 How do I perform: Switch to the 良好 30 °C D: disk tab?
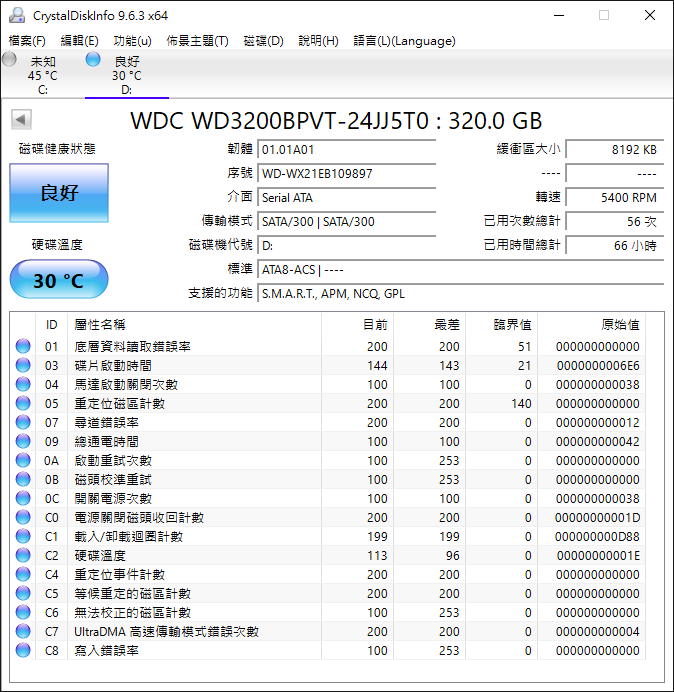(127, 75)
